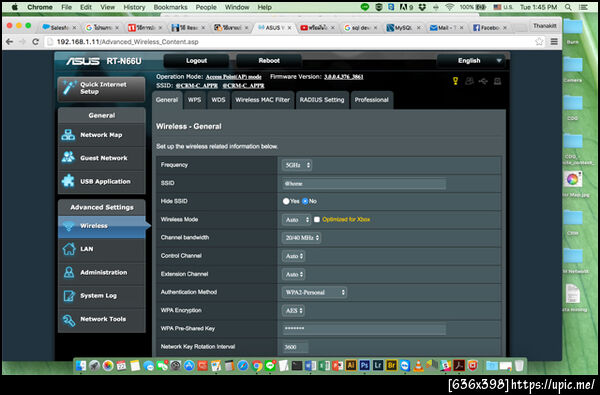
Task: Open Adobe Illustrator from the Dock
Action: (351, 366)
